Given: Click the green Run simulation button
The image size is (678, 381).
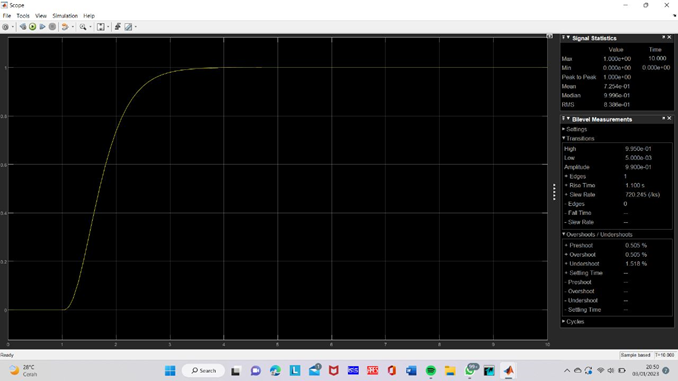Looking at the screenshot, I should 32,27.
